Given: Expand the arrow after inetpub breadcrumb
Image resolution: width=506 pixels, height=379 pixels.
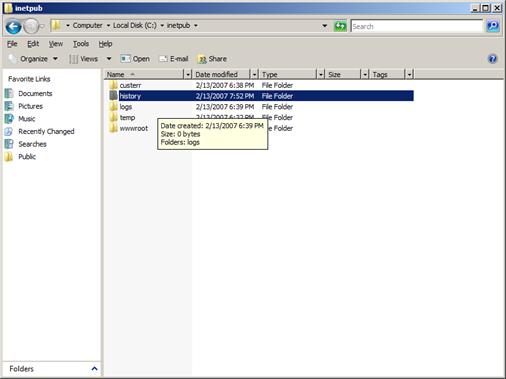Looking at the screenshot, I should coord(196,26).
